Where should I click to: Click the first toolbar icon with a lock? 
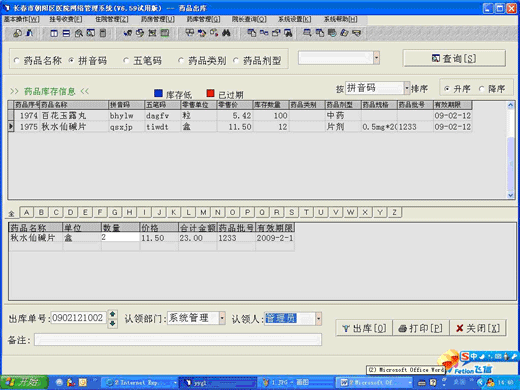coord(17,33)
